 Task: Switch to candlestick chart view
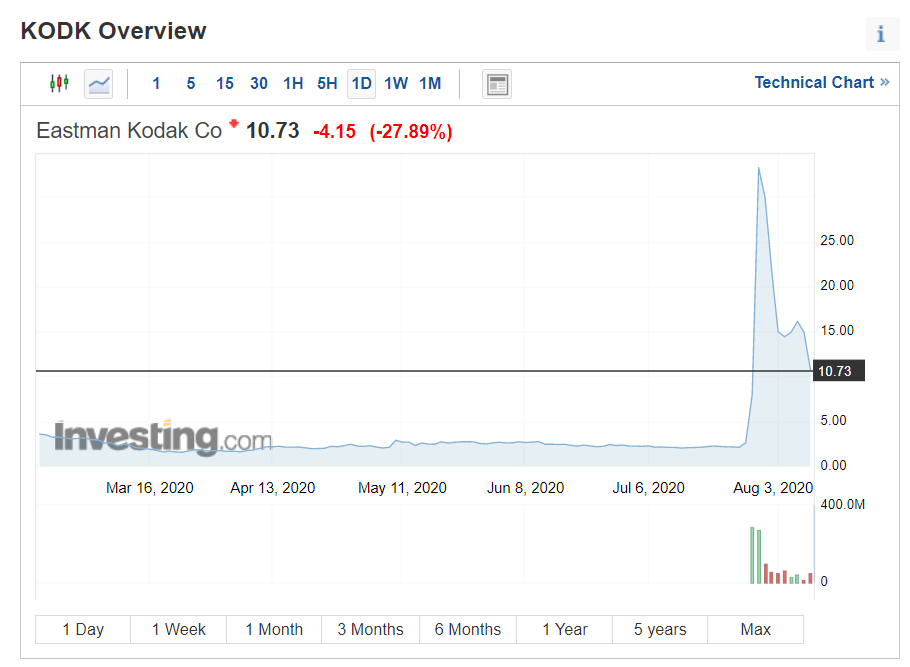pos(59,84)
